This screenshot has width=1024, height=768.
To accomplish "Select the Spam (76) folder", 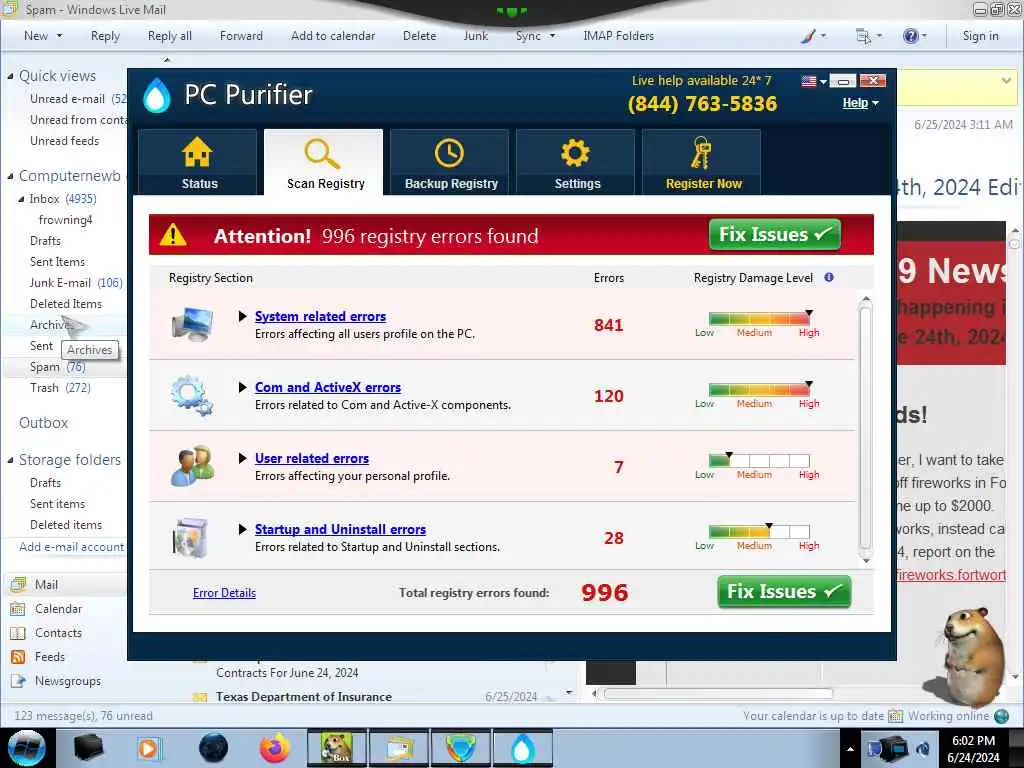I will point(57,367).
